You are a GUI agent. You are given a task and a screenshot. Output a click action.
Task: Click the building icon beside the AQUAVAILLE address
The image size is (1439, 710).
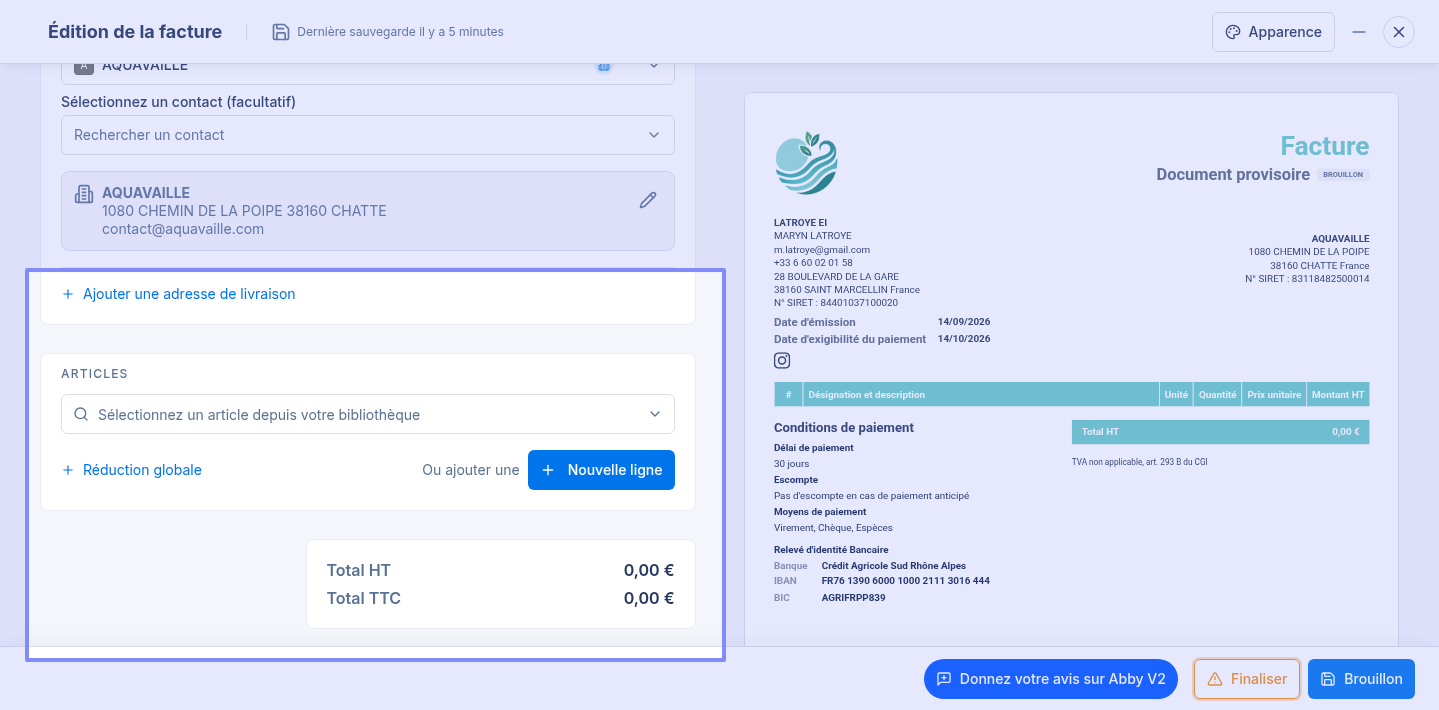pyautogui.click(x=85, y=194)
